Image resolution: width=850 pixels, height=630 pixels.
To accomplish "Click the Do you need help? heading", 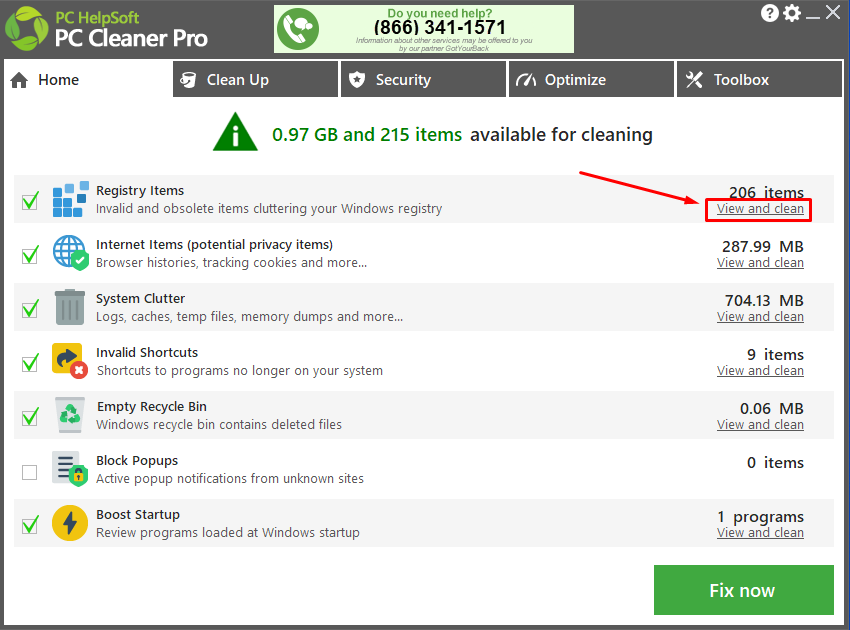I will coord(440,12).
